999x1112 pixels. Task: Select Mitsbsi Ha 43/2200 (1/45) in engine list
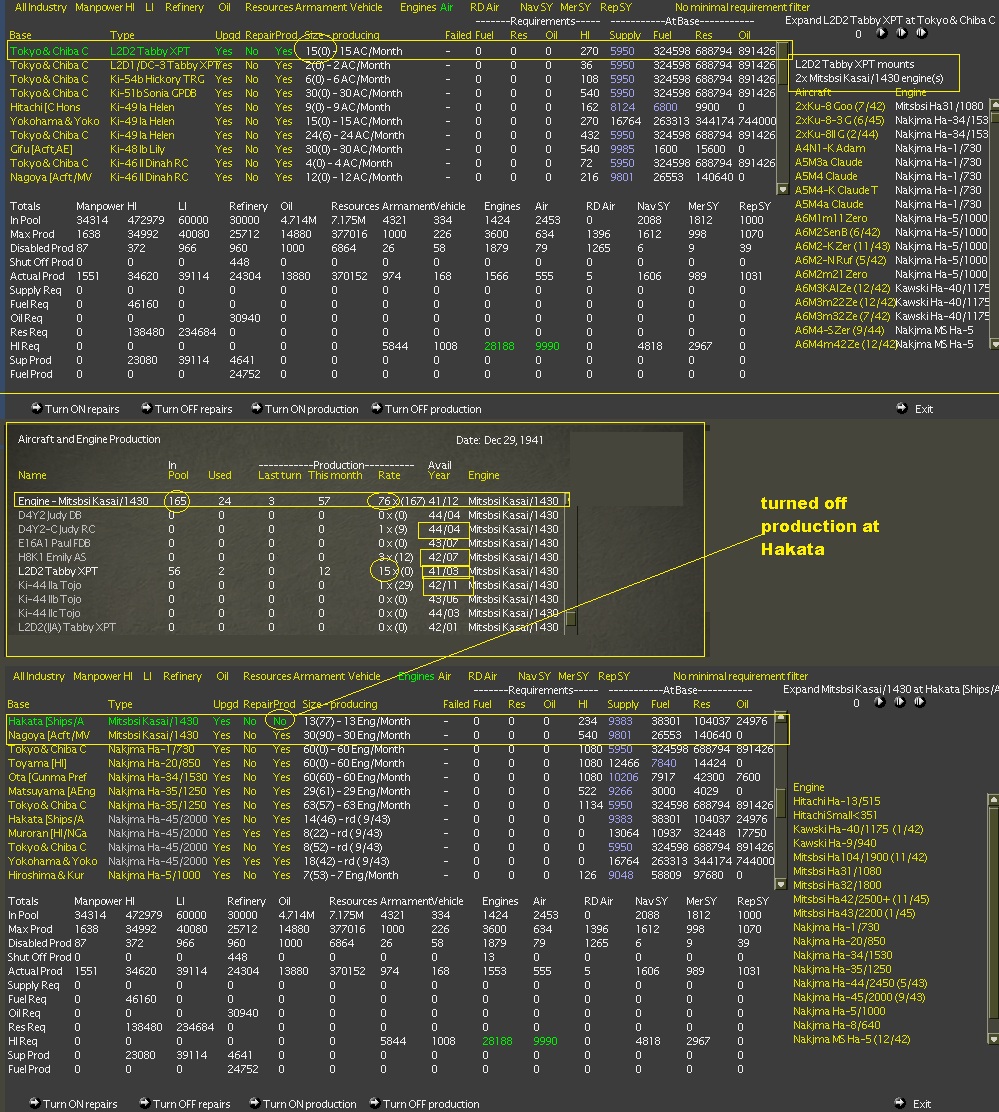(854, 913)
